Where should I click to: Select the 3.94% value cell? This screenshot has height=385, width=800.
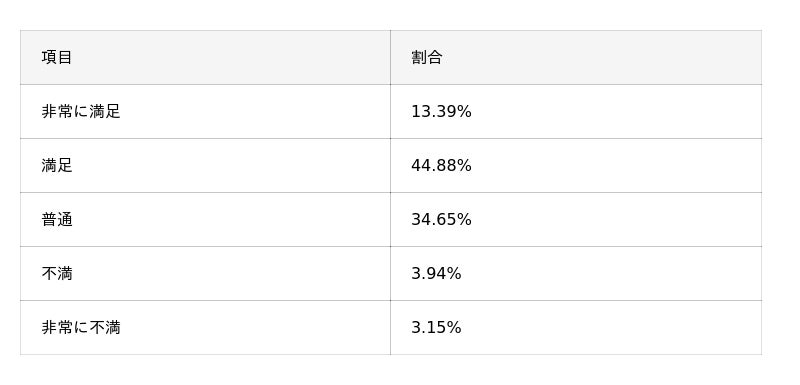point(436,274)
